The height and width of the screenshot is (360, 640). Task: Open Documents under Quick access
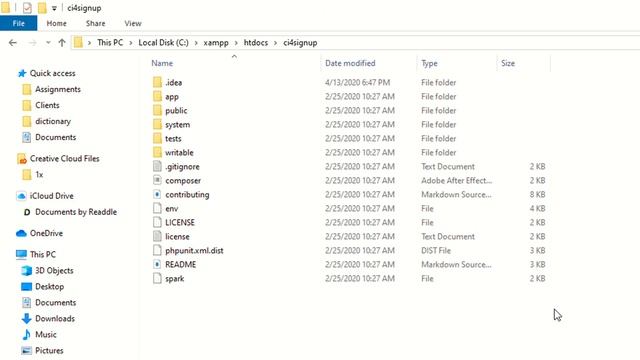(x=56, y=137)
